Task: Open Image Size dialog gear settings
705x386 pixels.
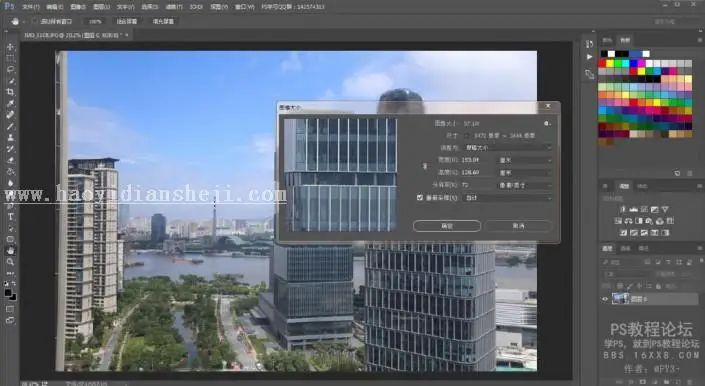Action: 547,123
